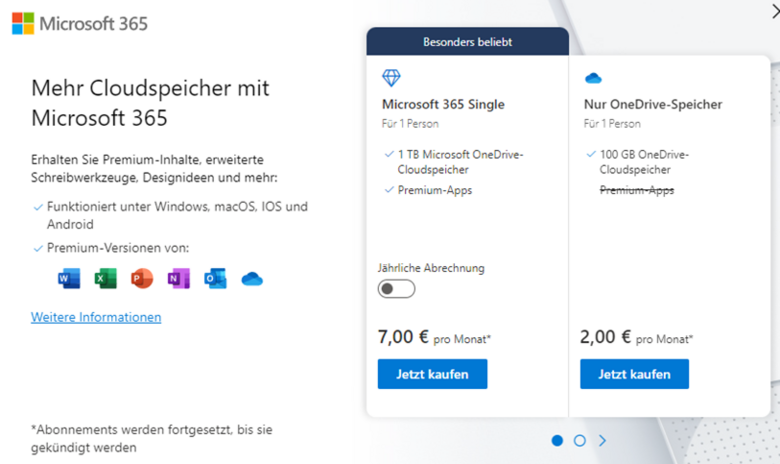Screen dimensions: 780x464
Task: Click the Microsoft 365 logo
Action: [80, 23]
